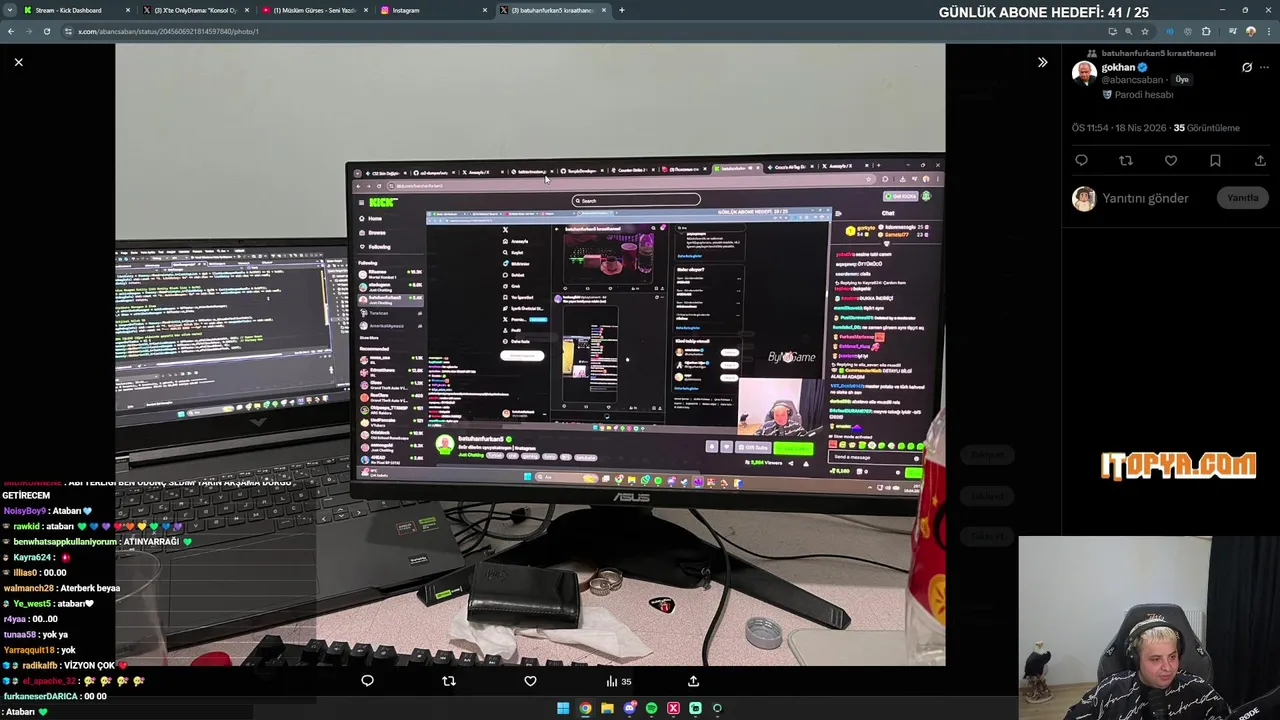Open the Chrome three-dot menu

pos(1268,31)
